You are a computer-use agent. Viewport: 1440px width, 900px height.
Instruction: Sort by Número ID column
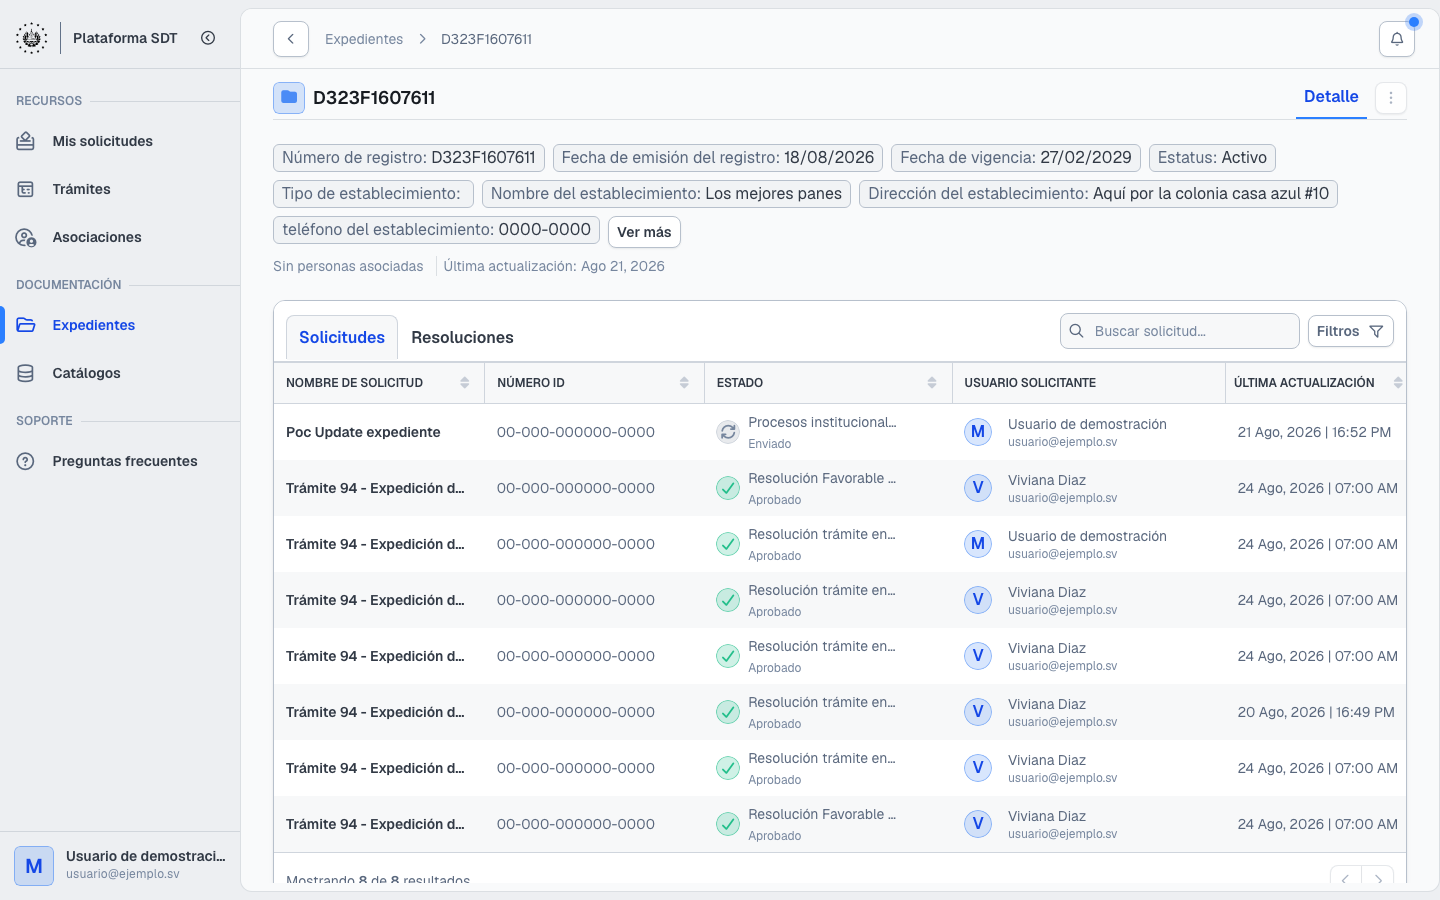pos(684,383)
